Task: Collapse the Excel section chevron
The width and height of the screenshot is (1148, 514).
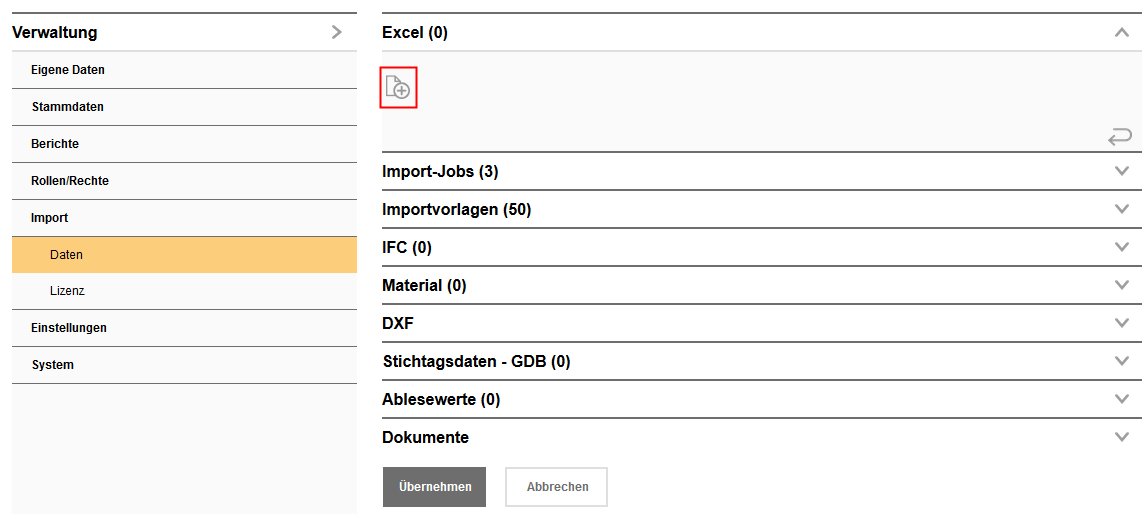Action: pyautogui.click(x=1121, y=32)
